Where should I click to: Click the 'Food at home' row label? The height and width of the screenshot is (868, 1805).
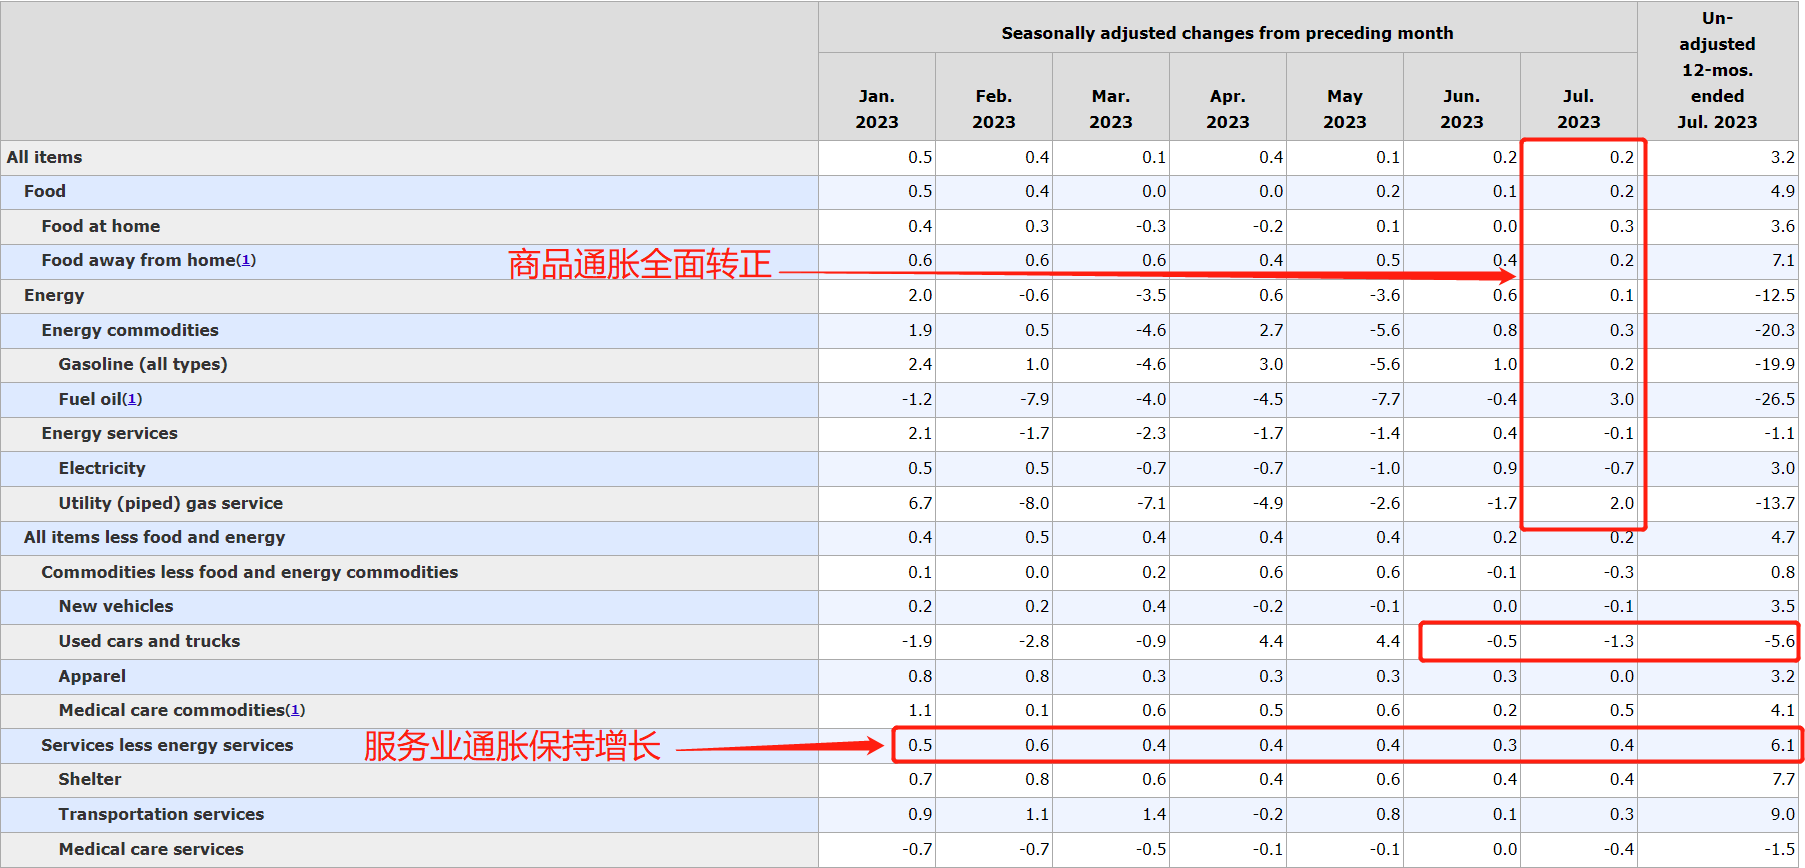(x=101, y=226)
